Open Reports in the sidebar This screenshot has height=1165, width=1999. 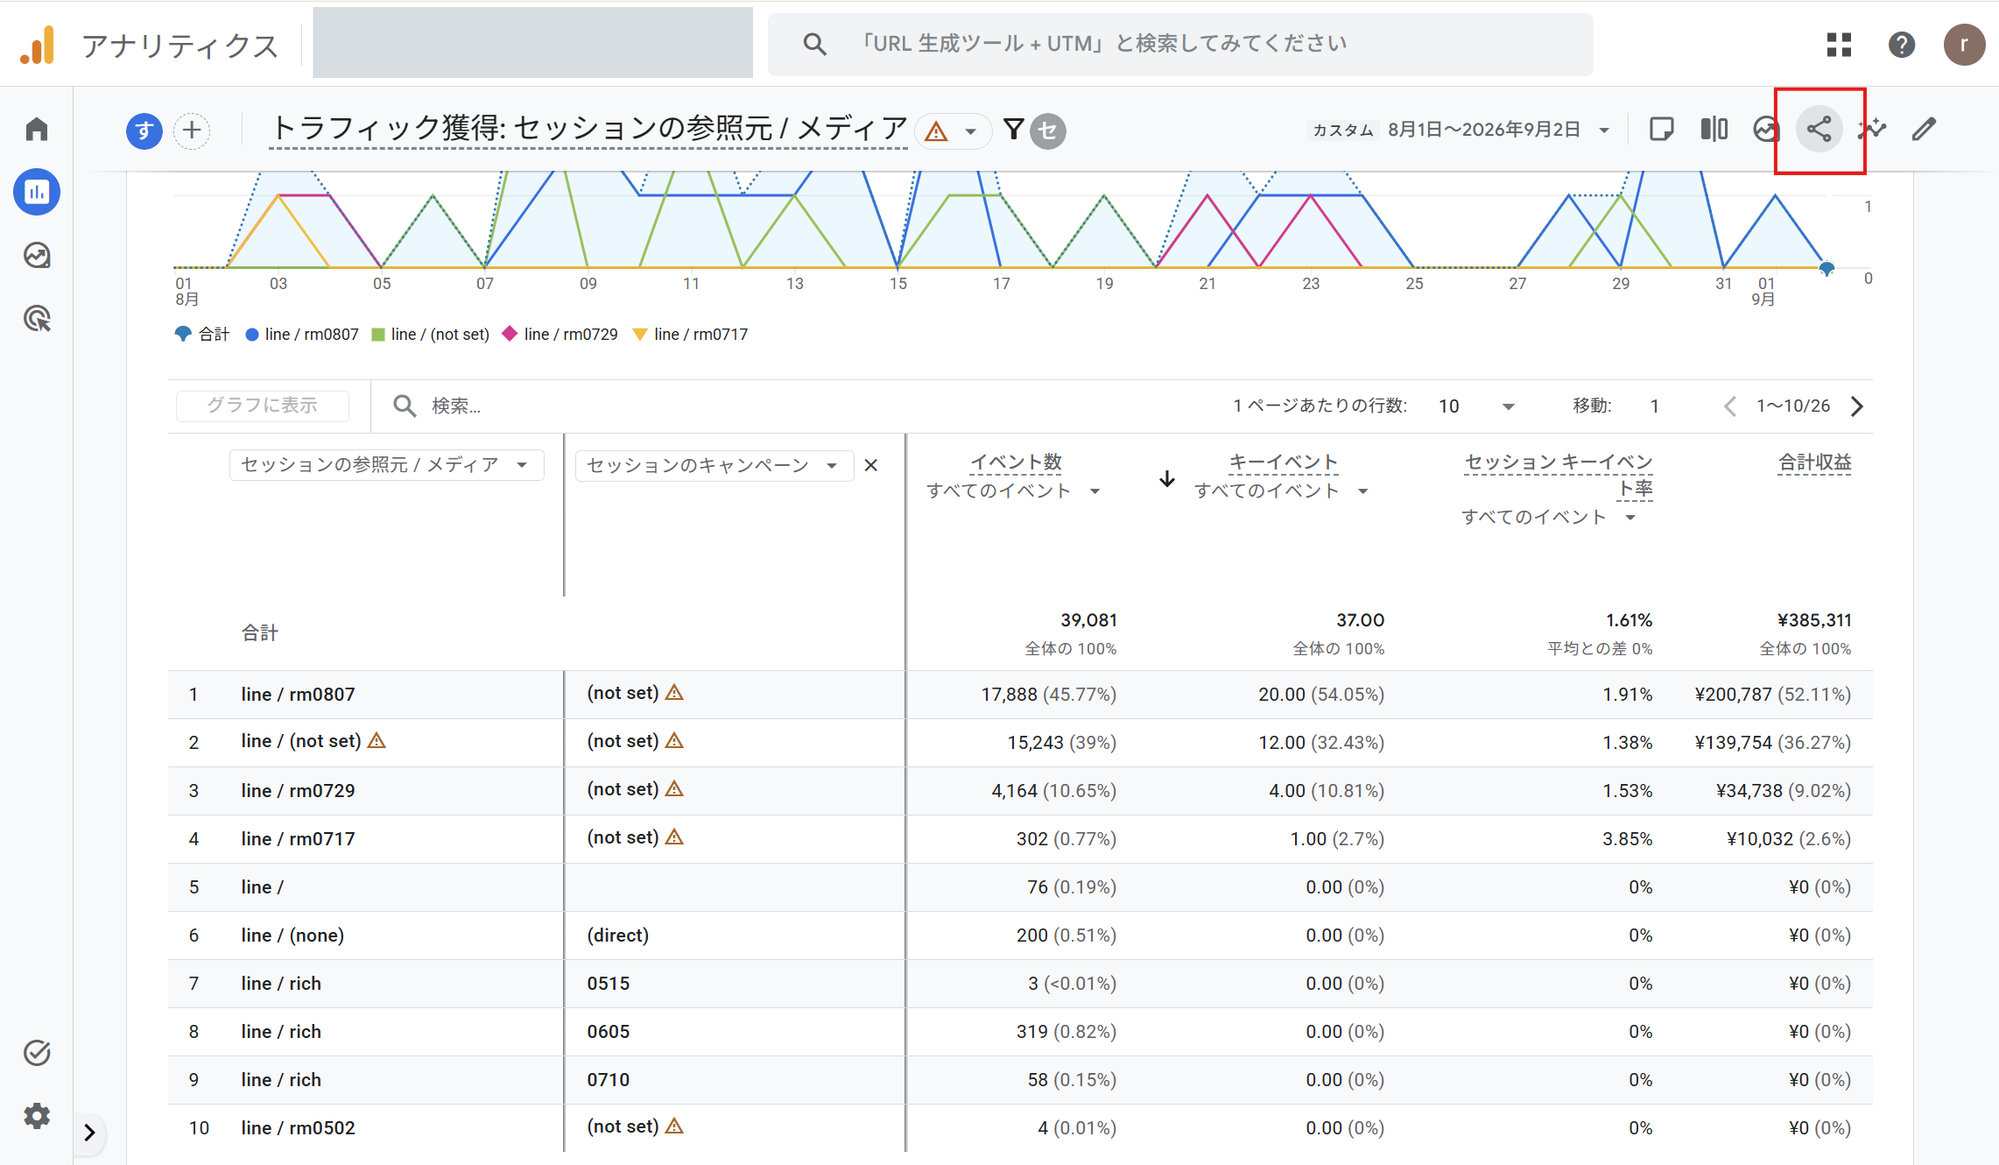[x=37, y=192]
